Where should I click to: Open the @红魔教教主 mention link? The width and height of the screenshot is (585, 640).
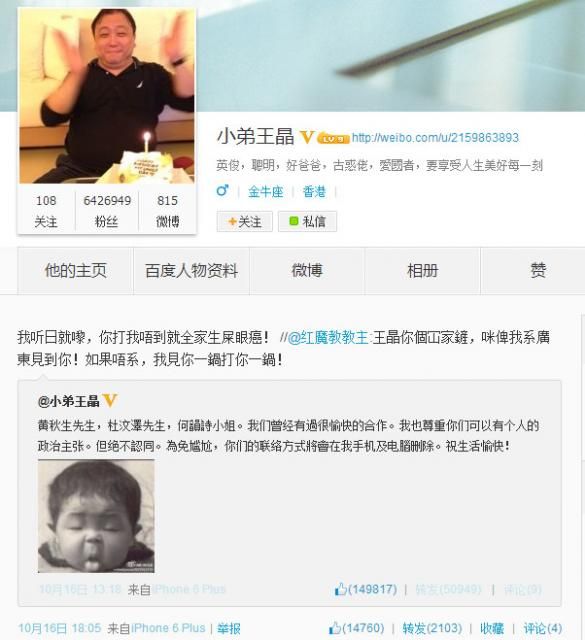328,338
